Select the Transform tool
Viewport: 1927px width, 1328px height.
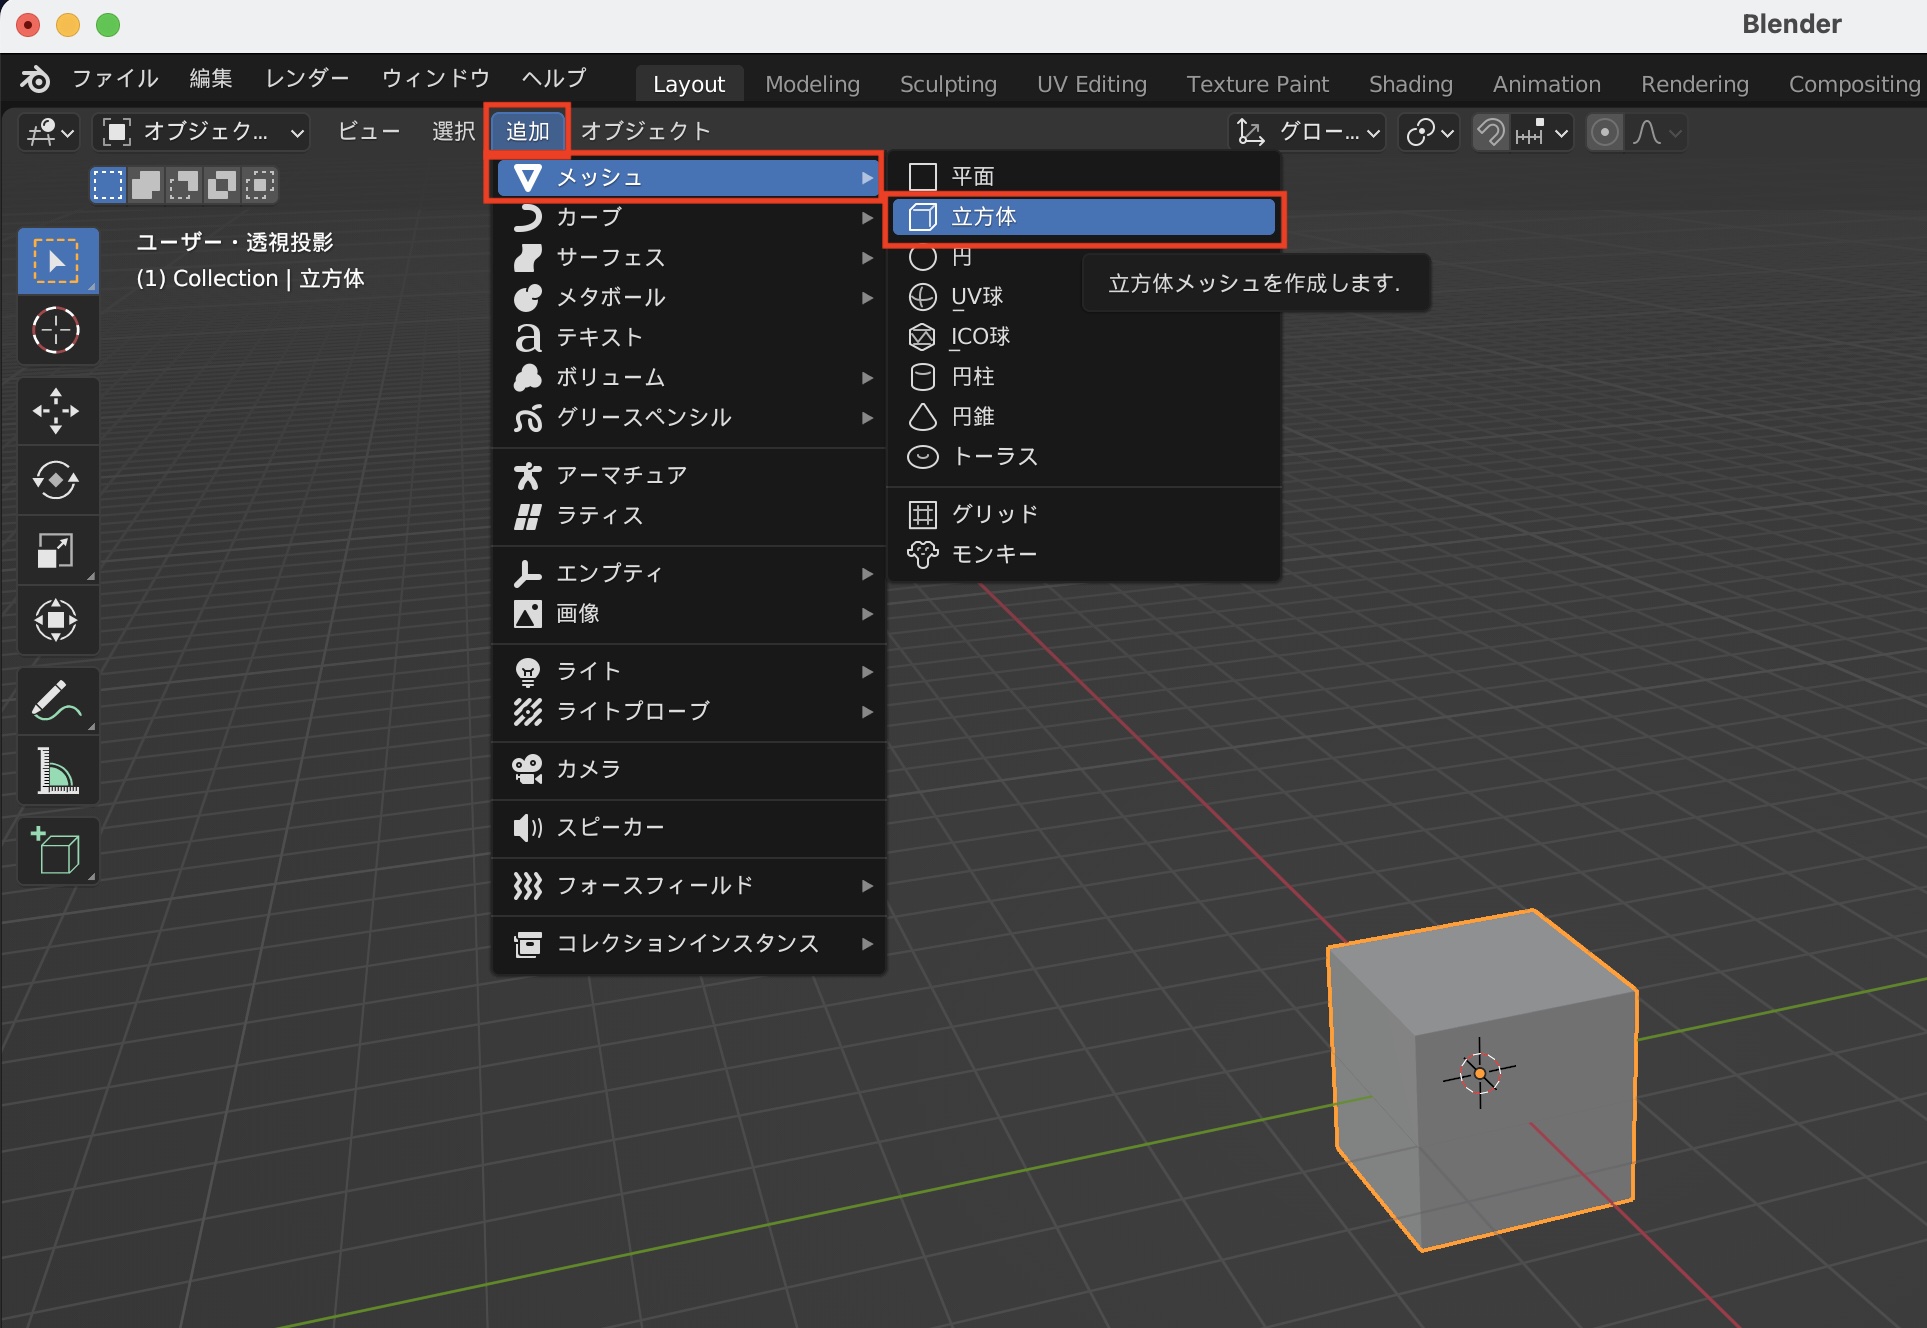click(56, 620)
